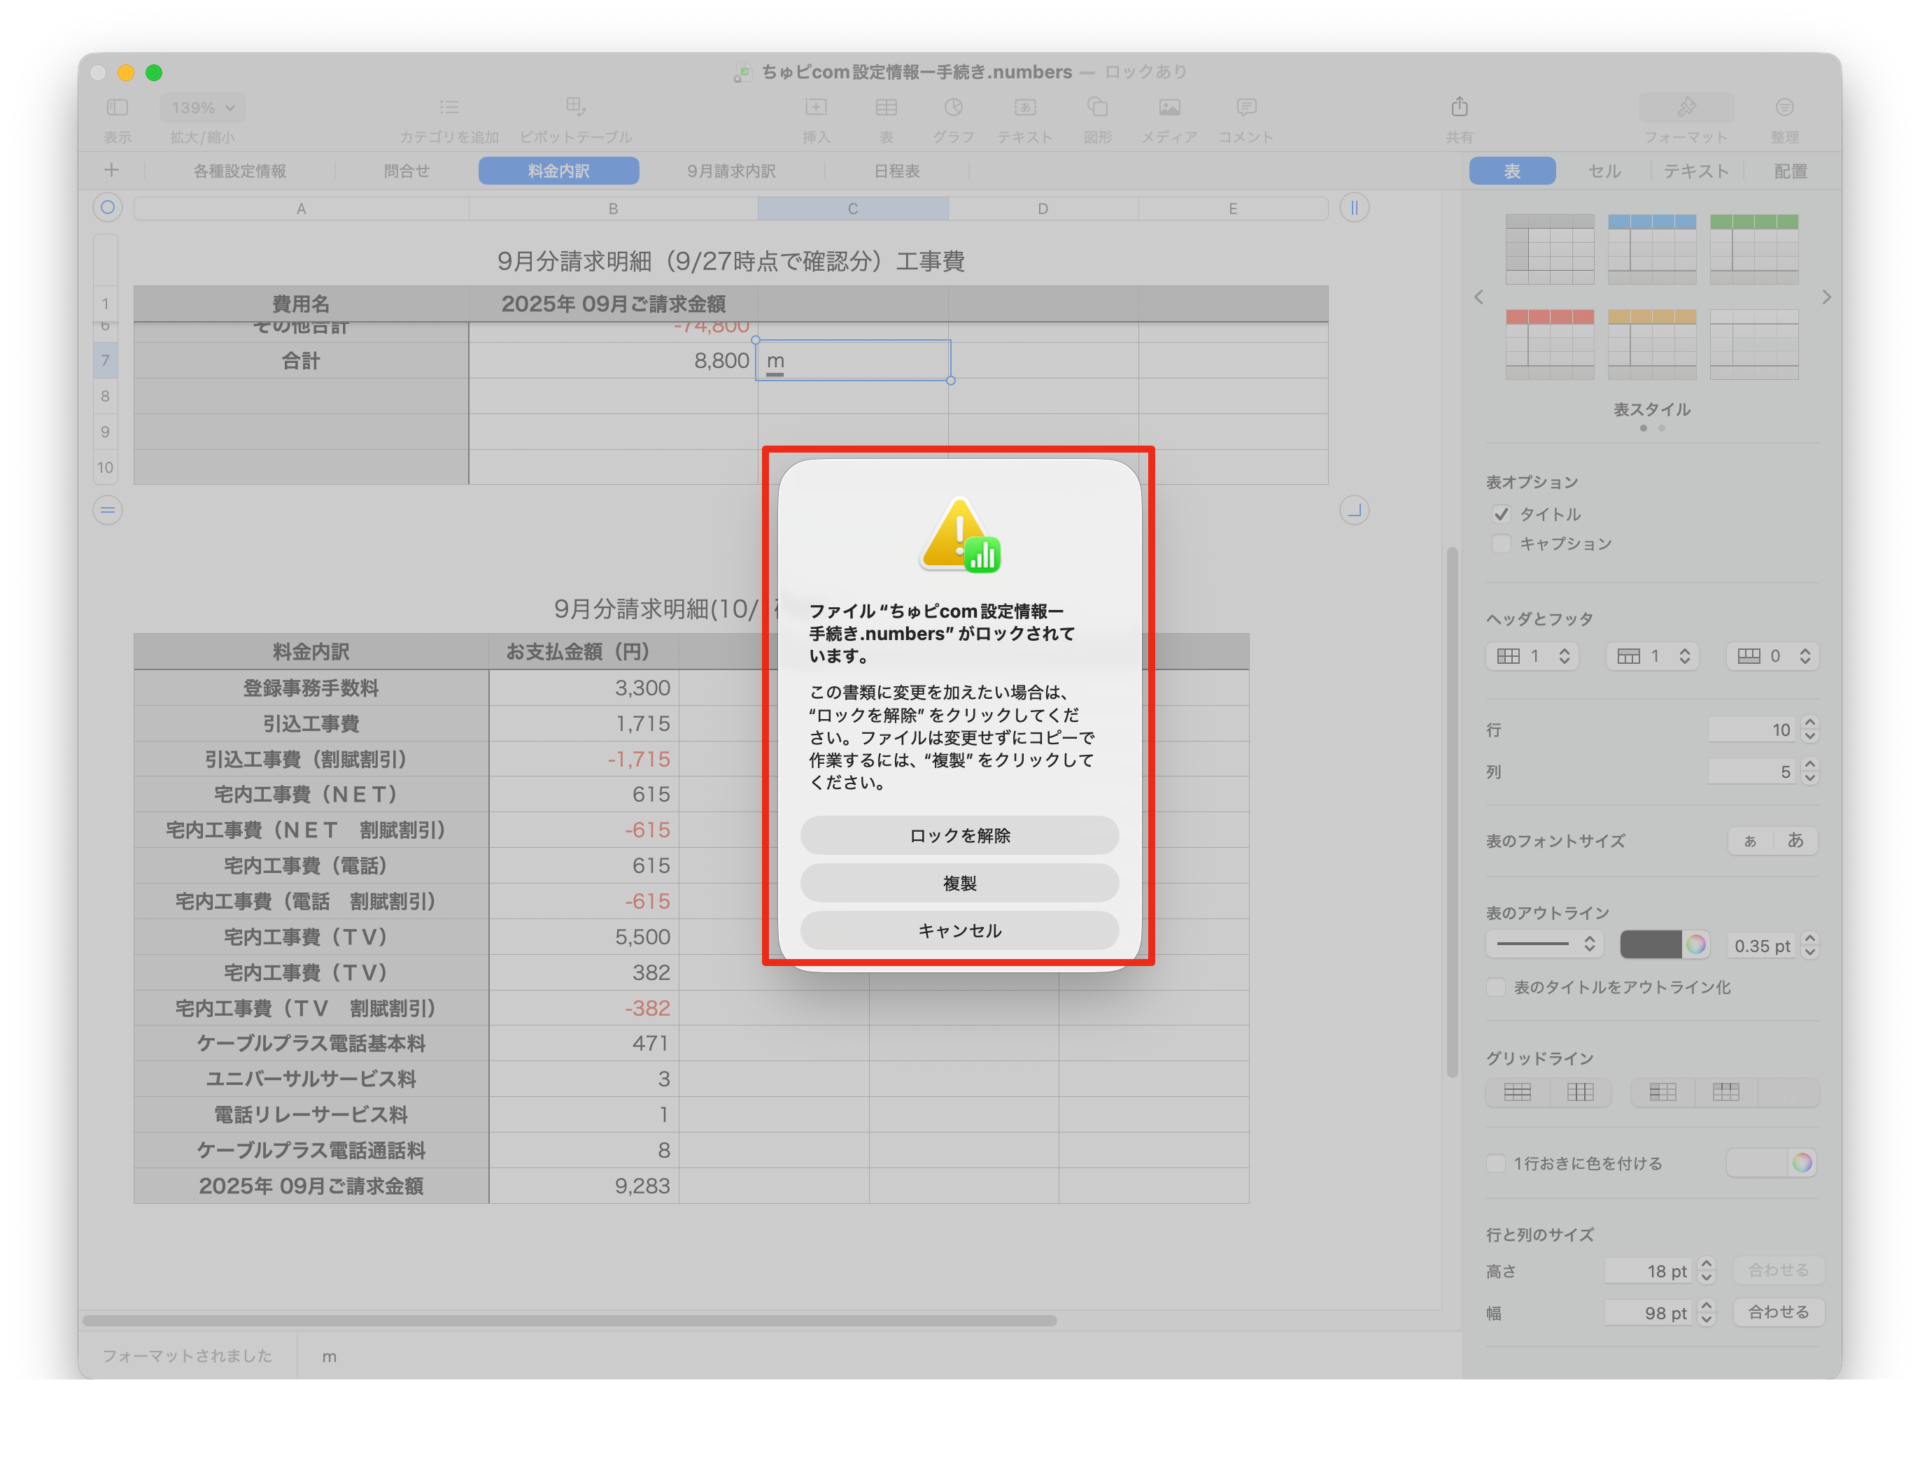Screen dimensions: 1920x1483
Task: Click the Share (共有) icon
Action: 1459,107
